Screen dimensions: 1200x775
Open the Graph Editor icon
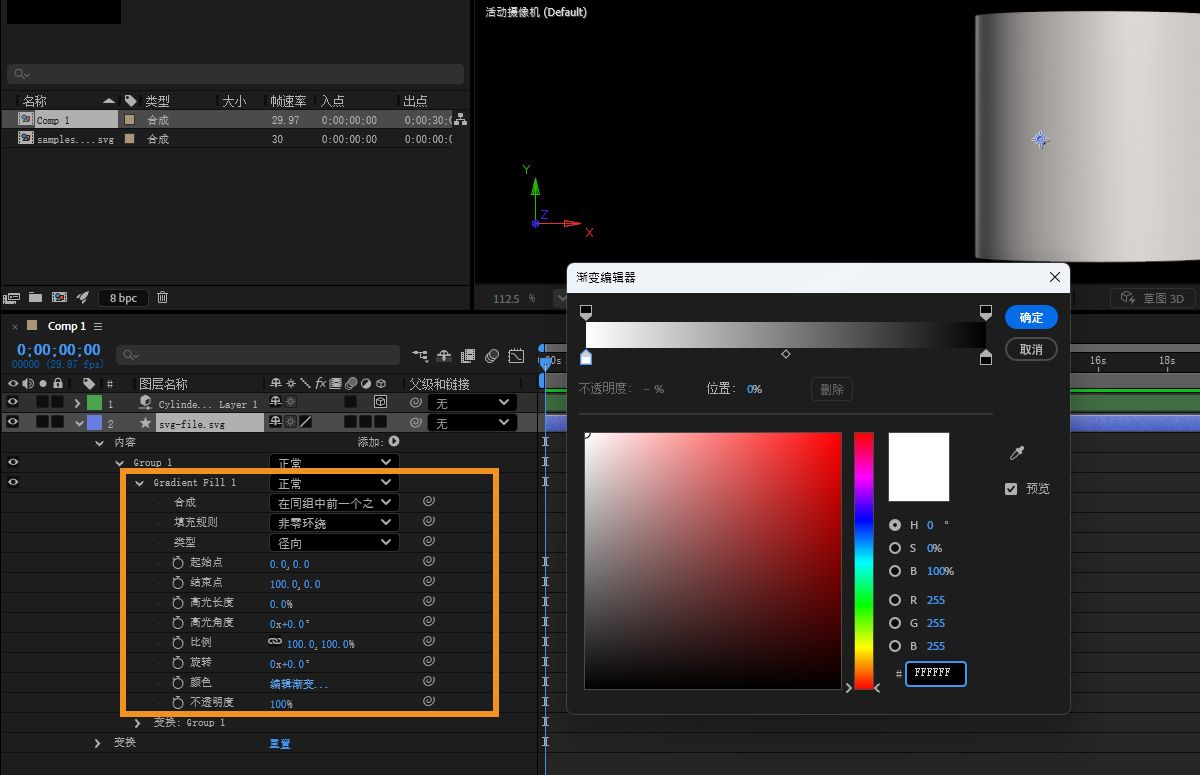516,355
